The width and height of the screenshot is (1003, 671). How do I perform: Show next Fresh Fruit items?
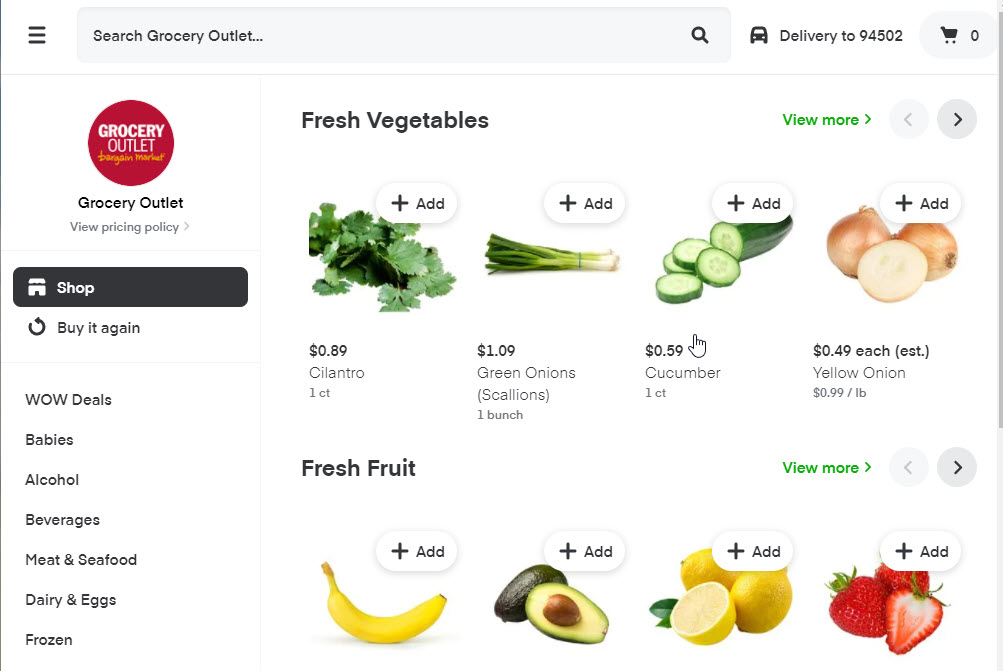click(x=957, y=468)
